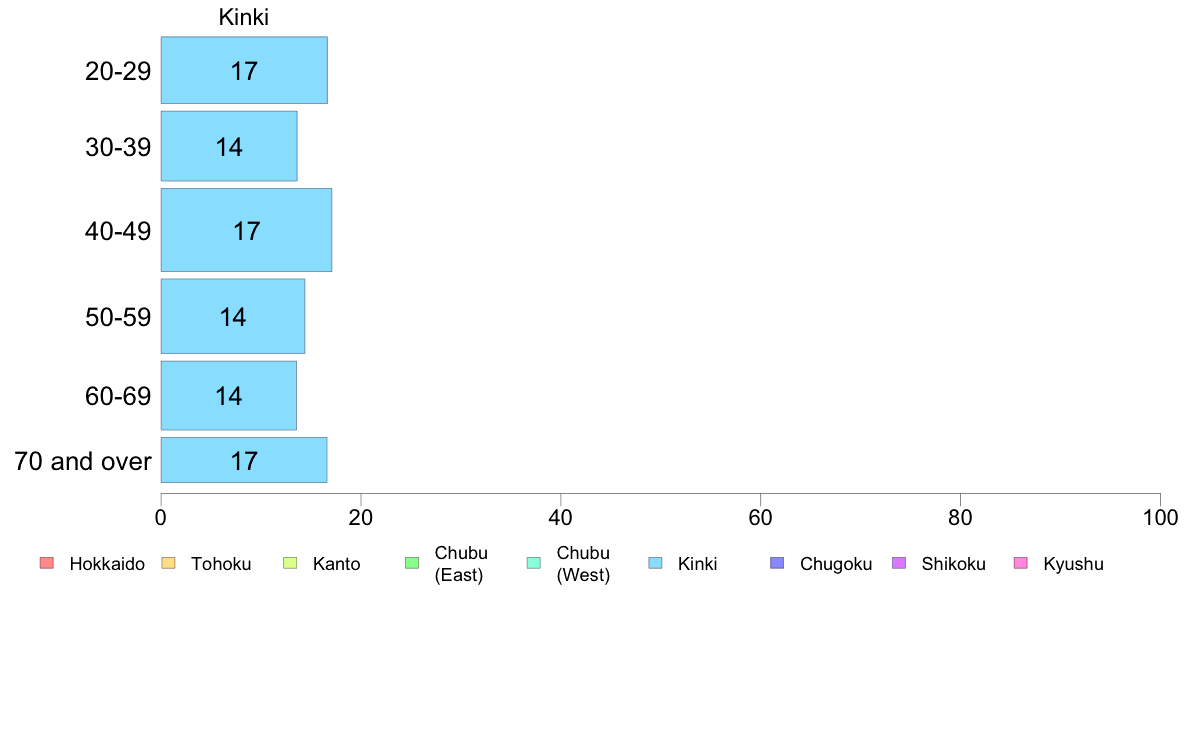Click the Hokkaido red legend swatch

point(47,564)
